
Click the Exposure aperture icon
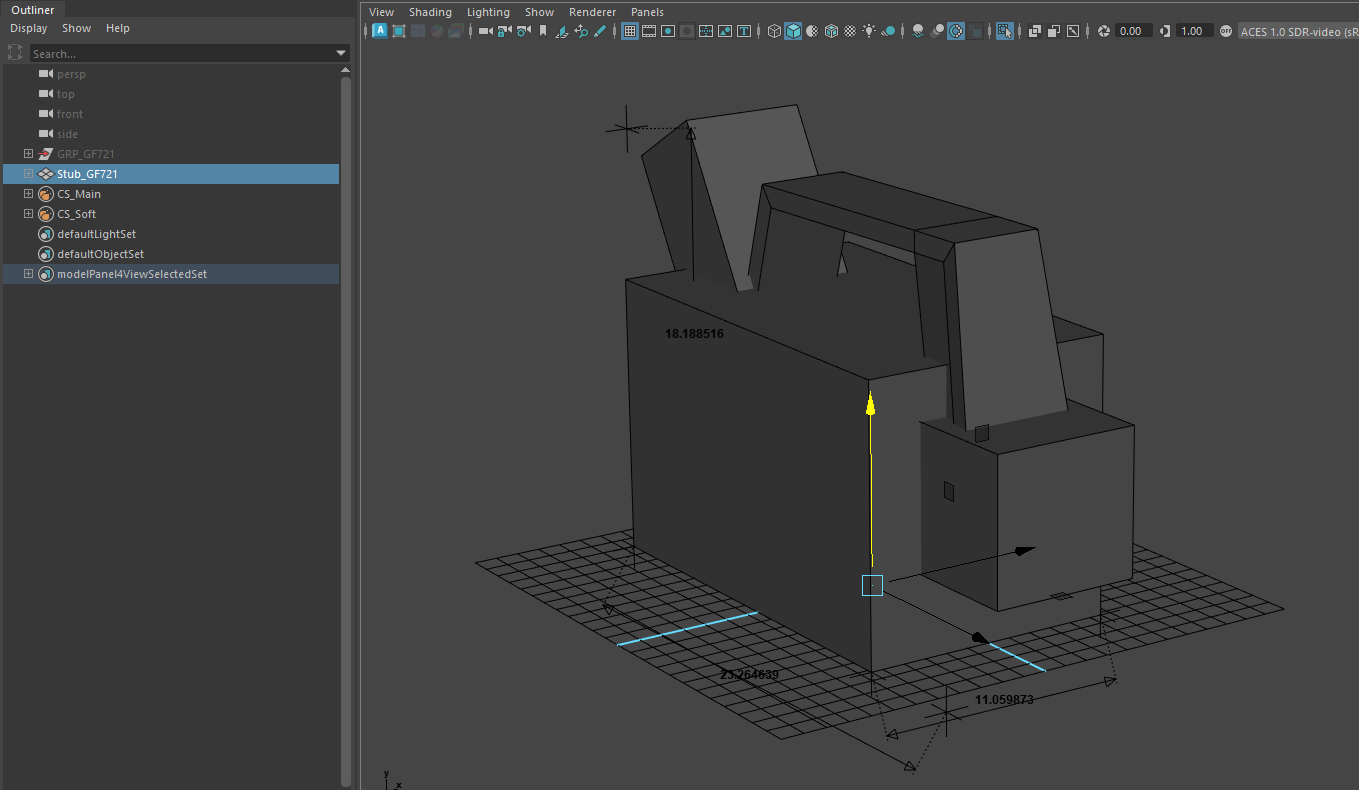[x=1102, y=31]
